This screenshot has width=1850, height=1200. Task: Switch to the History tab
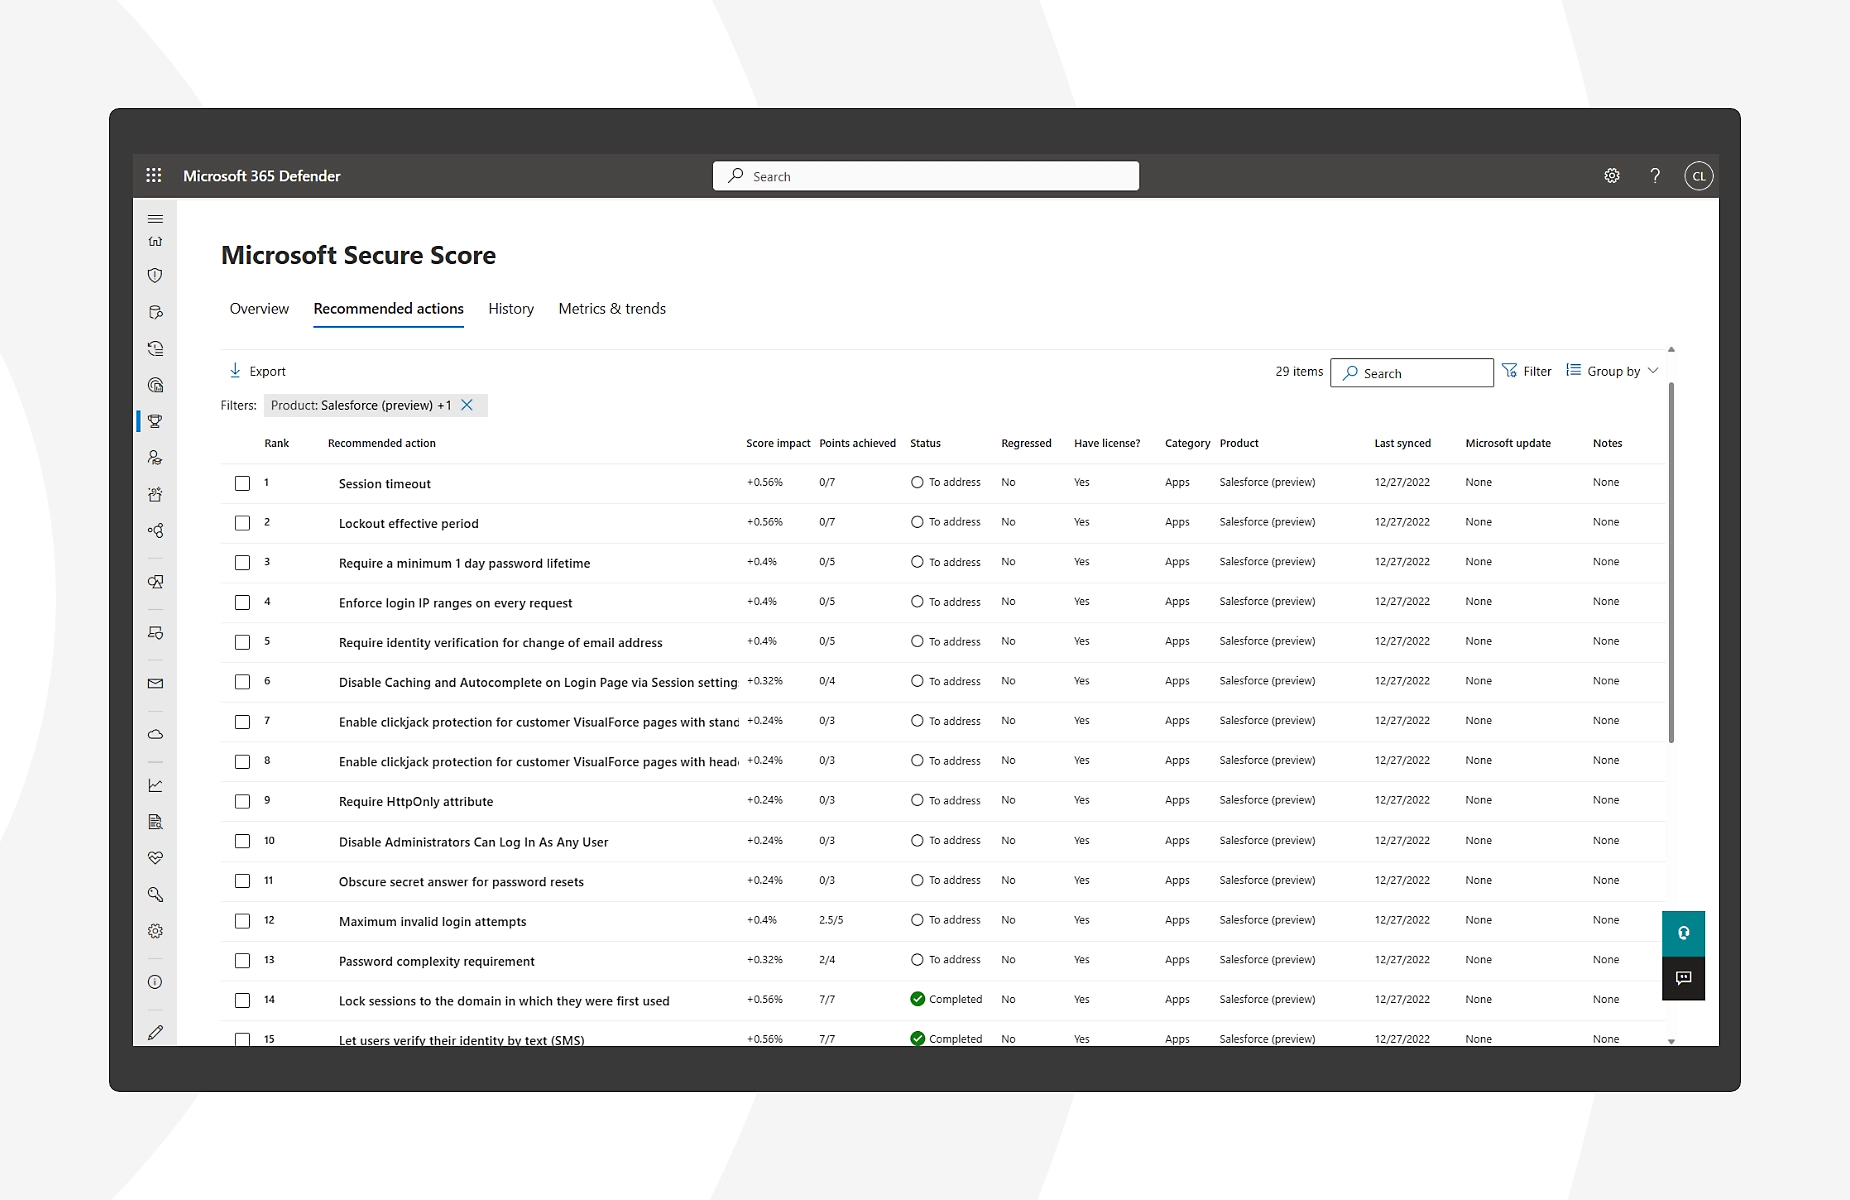click(x=510, y=309)
